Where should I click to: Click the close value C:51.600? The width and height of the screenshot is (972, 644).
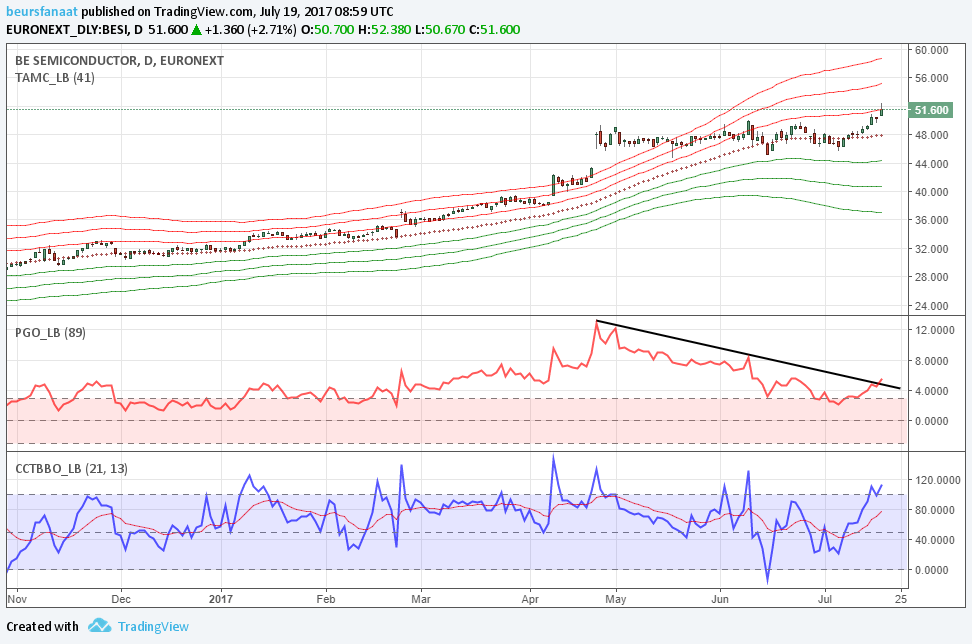495,30
